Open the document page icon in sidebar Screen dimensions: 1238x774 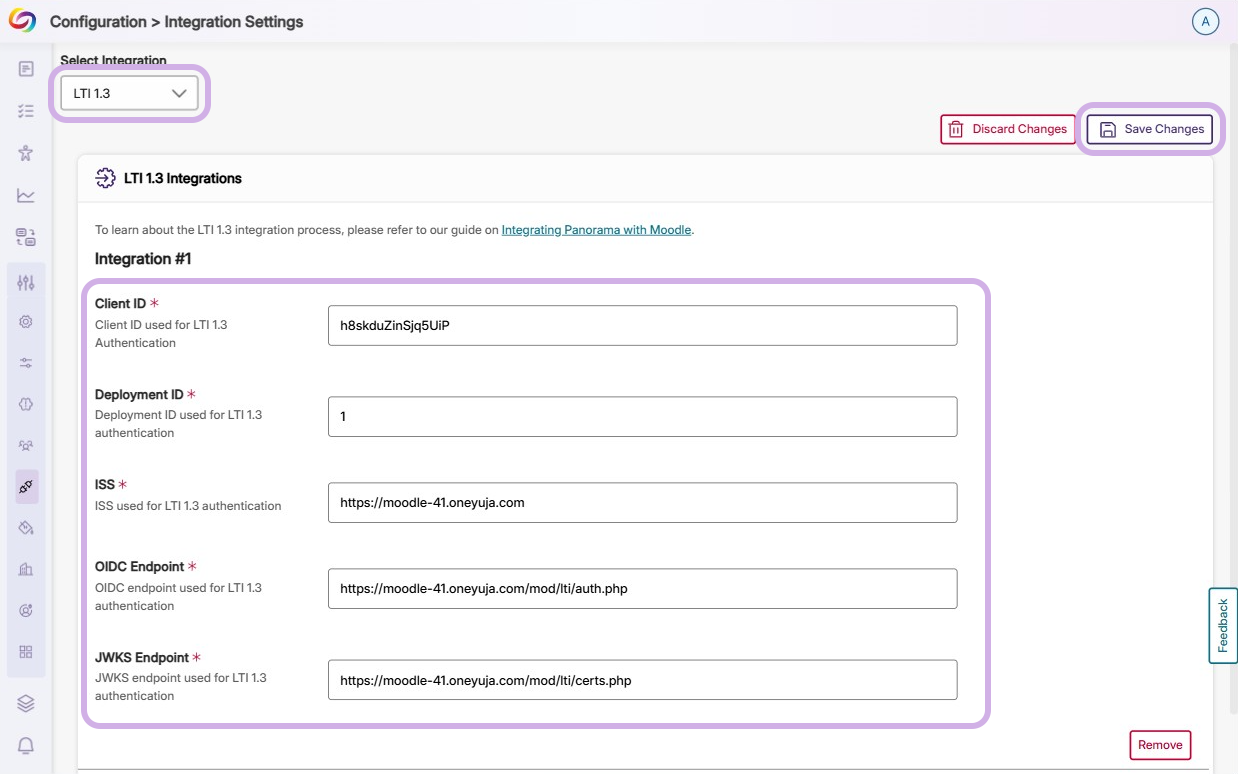pyautogui.click(x=26, y=69)
